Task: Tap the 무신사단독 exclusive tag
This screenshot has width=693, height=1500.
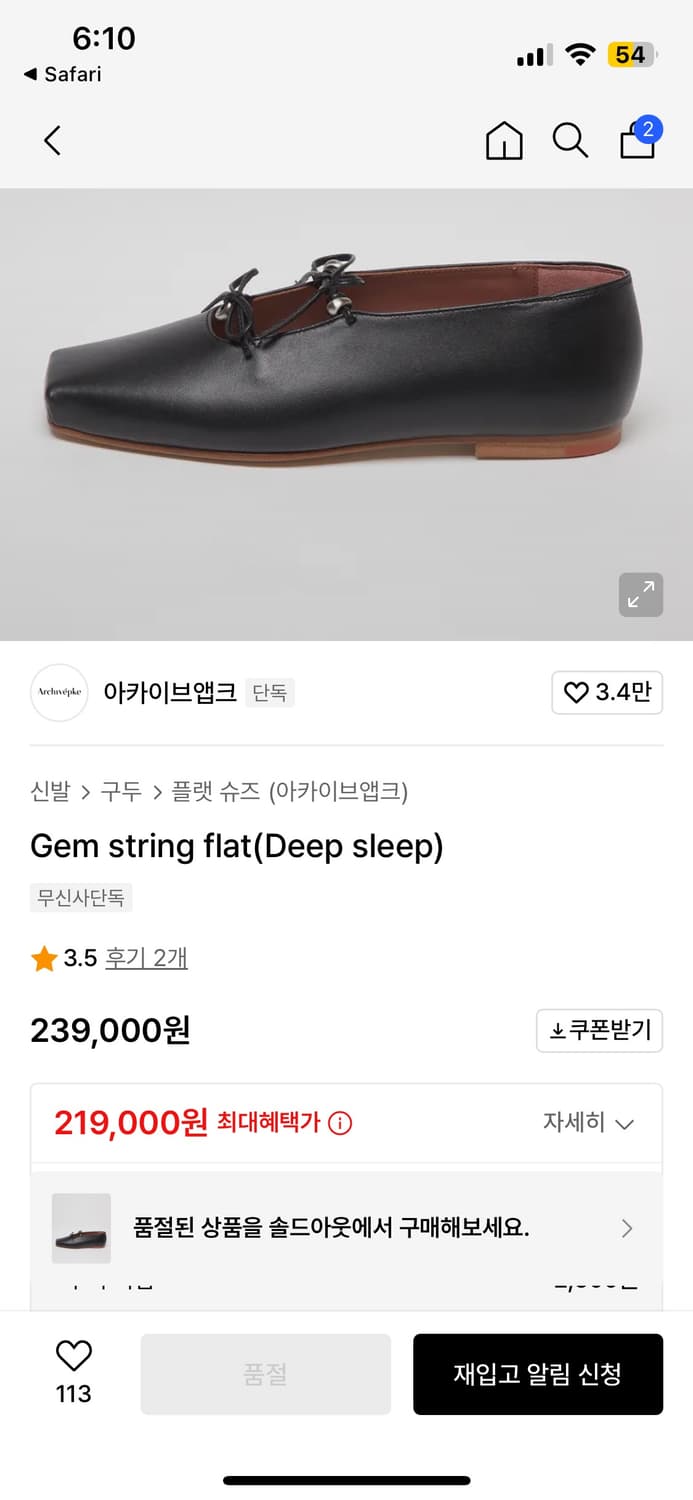Action: (x=81, y=897)
